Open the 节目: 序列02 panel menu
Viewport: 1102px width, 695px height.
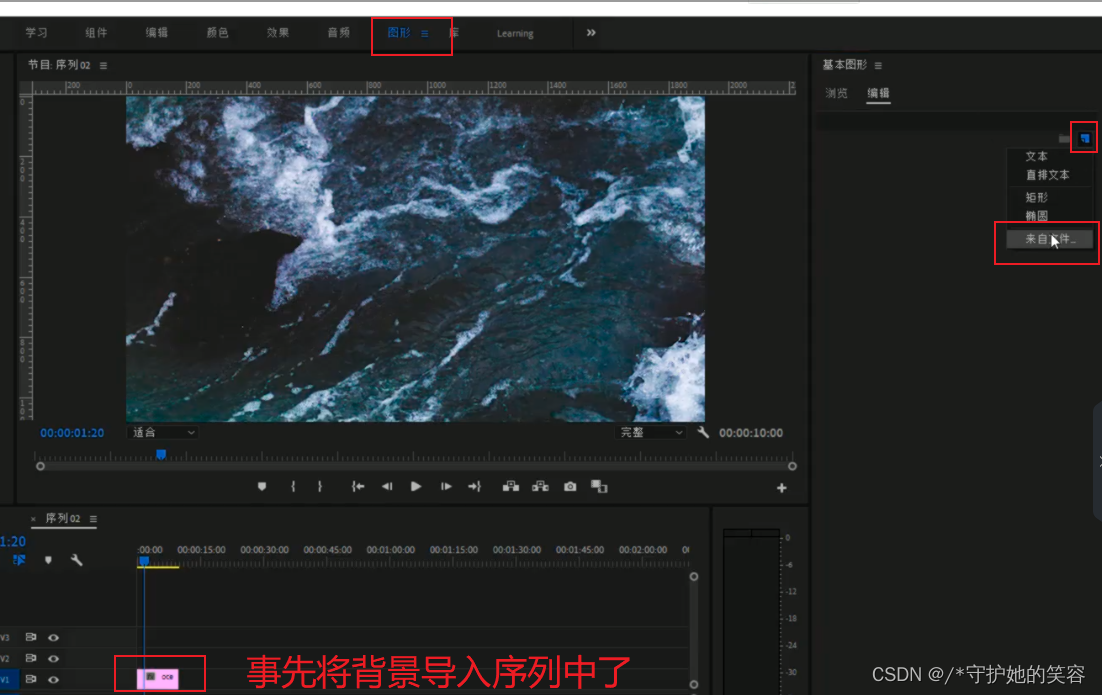click(103, 65)
